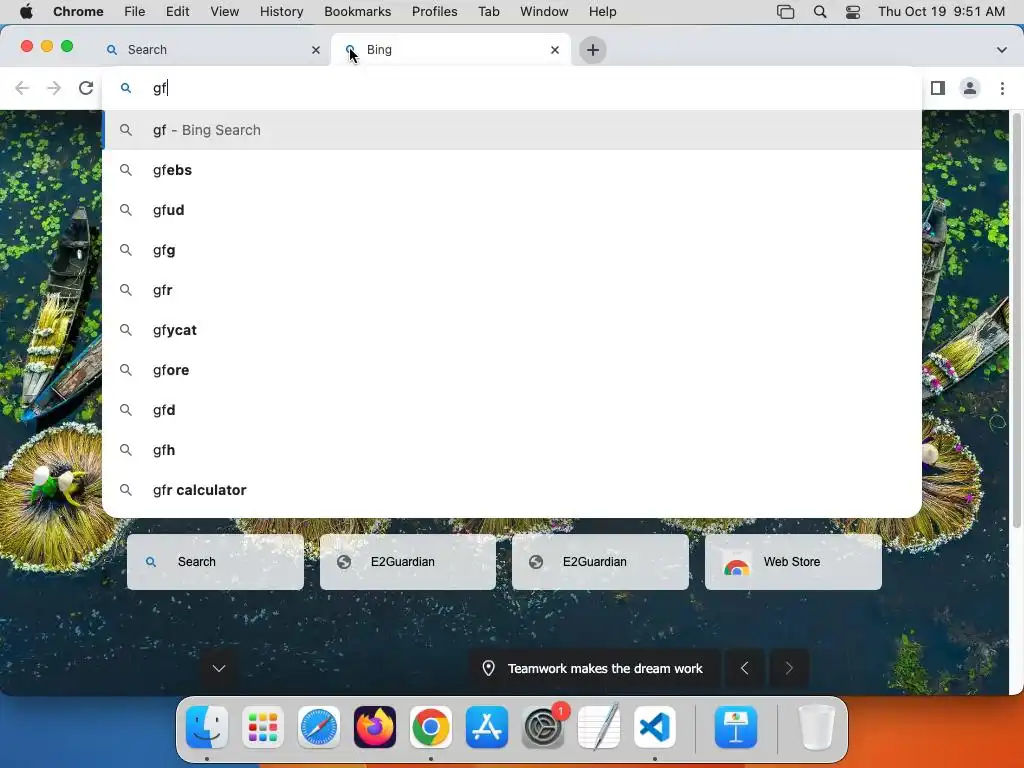The width and height of the screenshot is (1024, 768).
Task: Pick the 'gfh' suggestion
Action: 513,450
